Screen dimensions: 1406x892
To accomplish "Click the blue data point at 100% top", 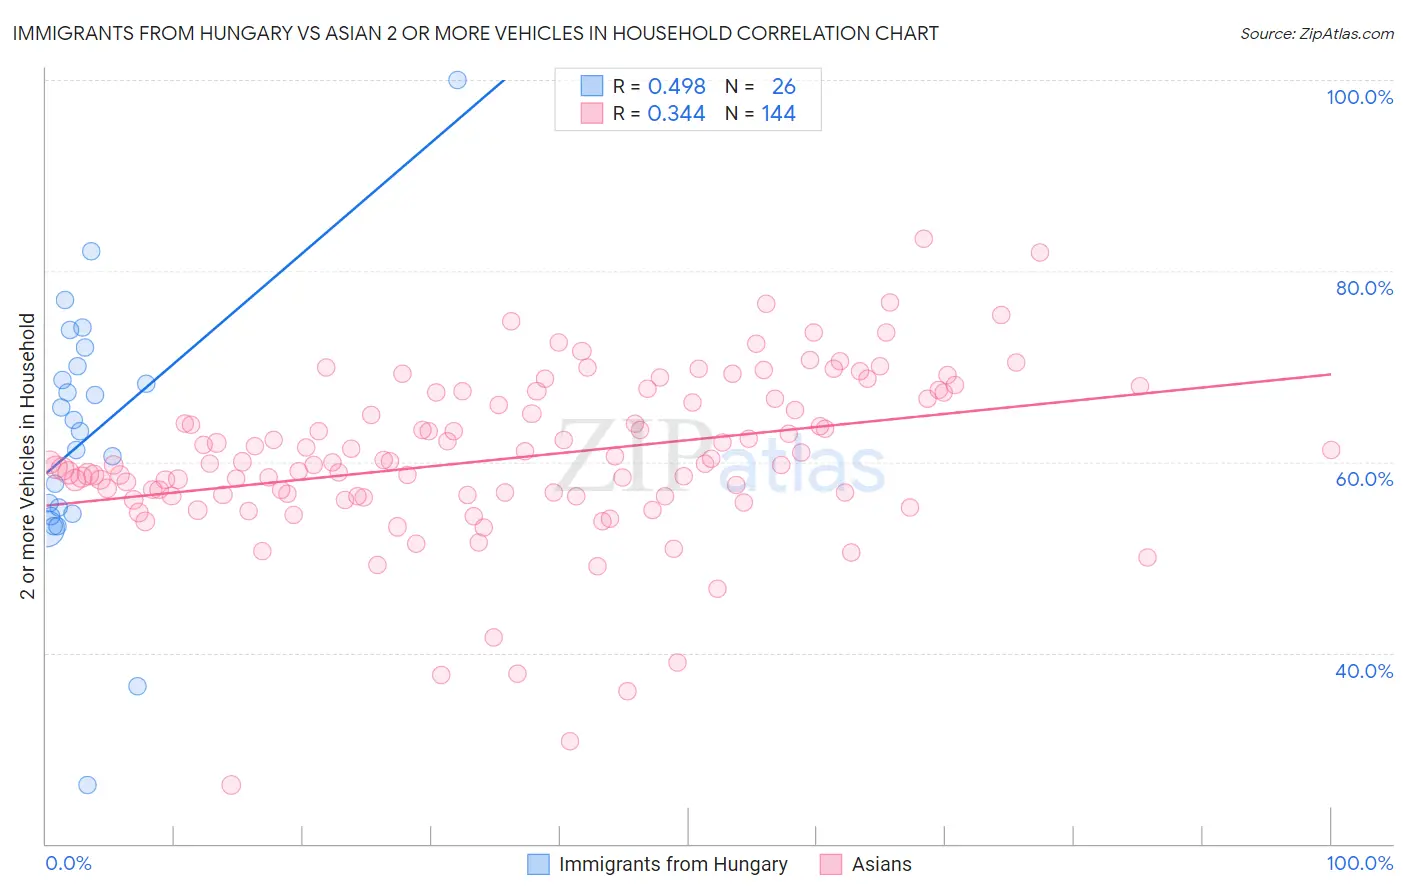I will (457, 80).
